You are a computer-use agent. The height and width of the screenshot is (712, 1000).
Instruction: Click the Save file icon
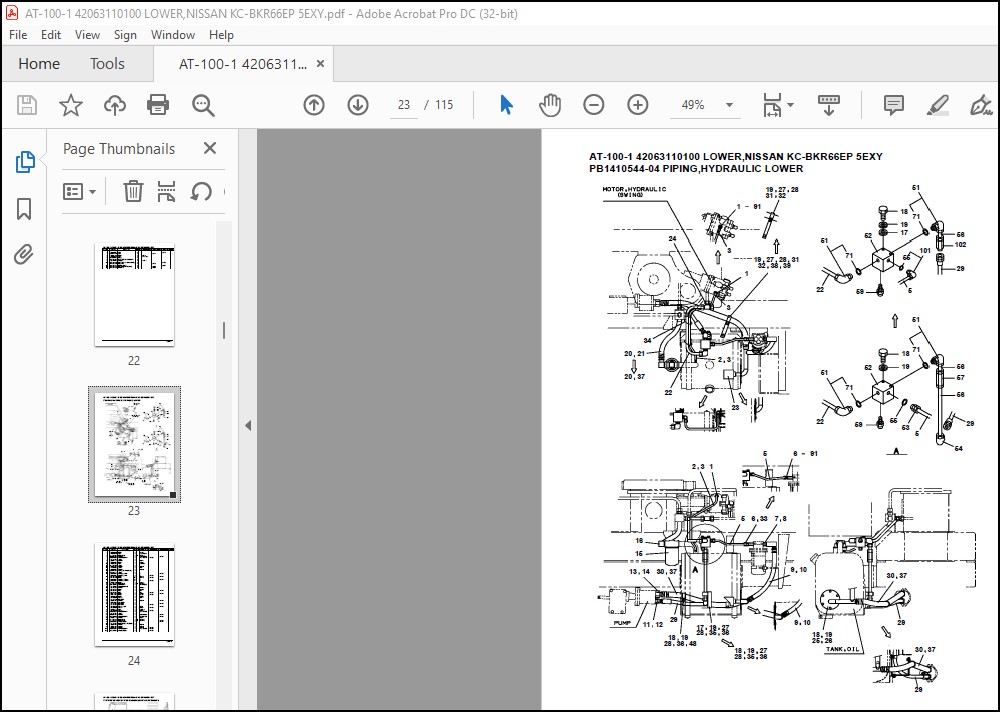(27, 105)
